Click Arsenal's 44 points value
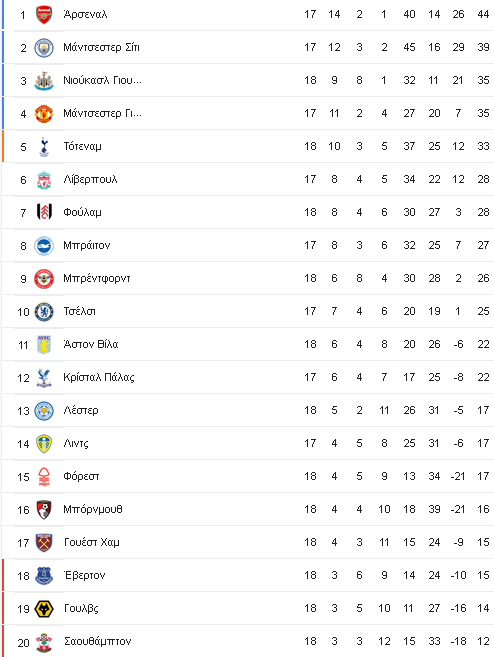This screenshot has height=657, width=494. (x=483, y=14)
